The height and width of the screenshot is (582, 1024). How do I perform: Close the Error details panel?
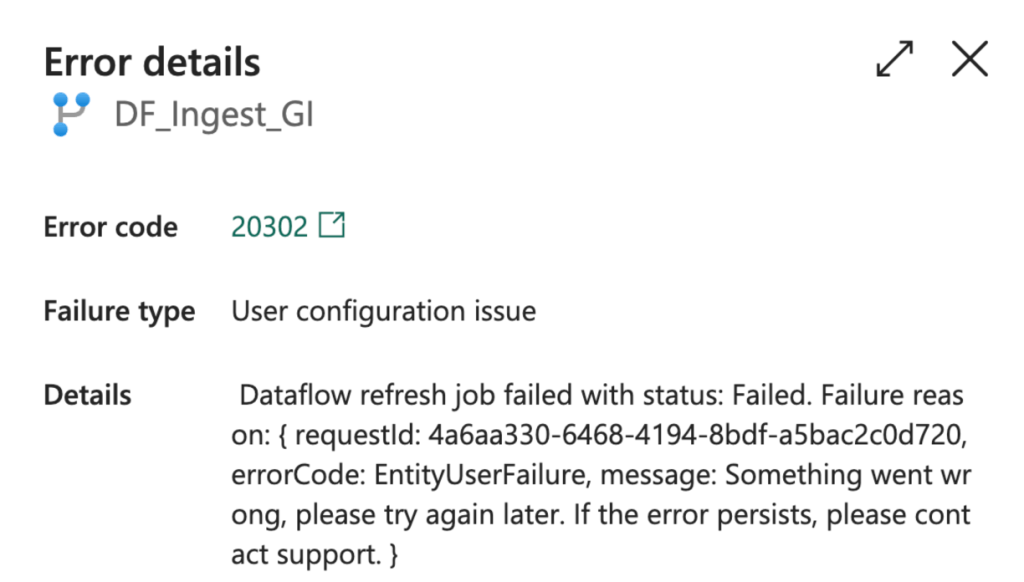(x=969, y=59)
